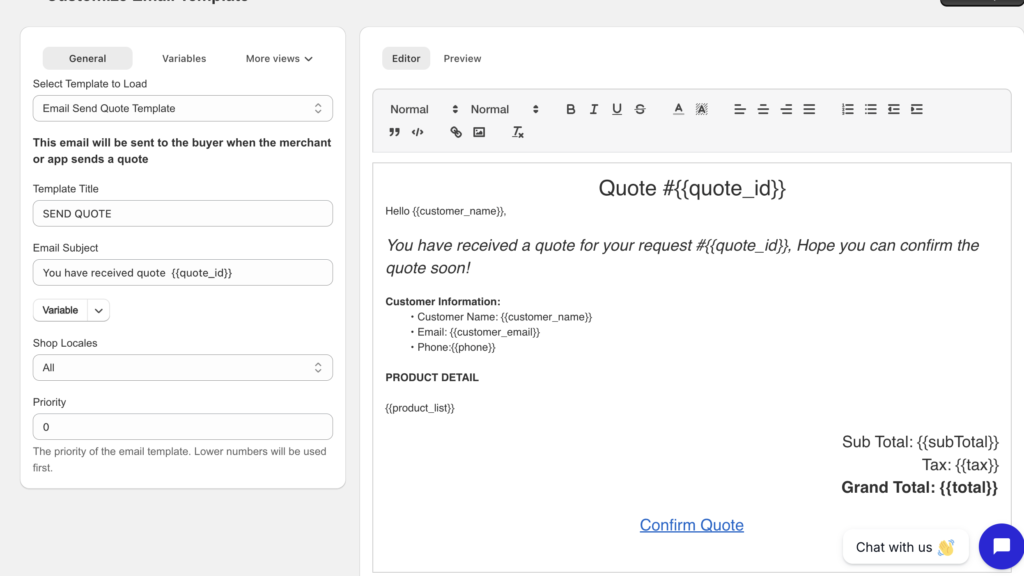Toggle bold formatting in editor toolbar
This screenshot has height=576, width=1024.
570,109
